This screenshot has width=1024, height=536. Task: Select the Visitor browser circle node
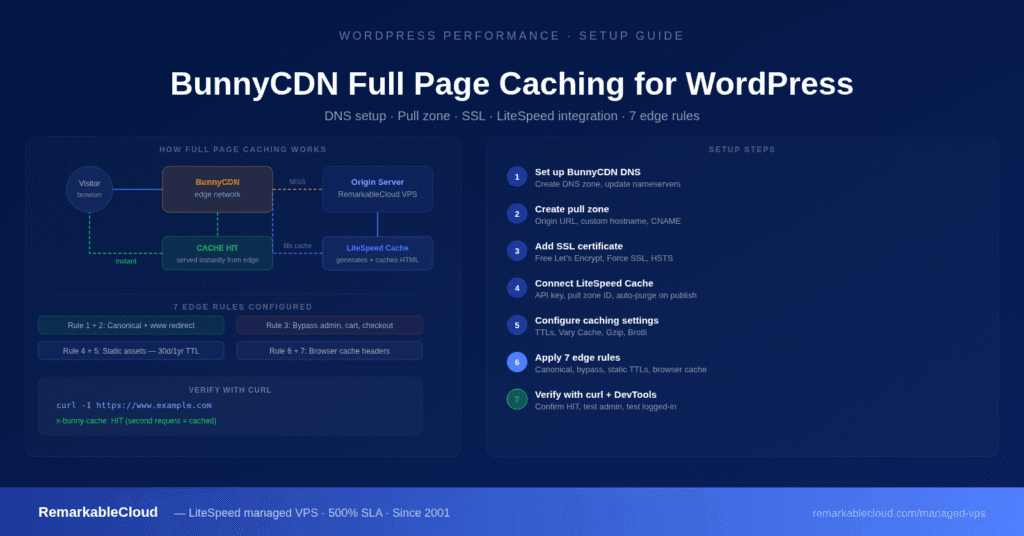click(x=89, y=189)
